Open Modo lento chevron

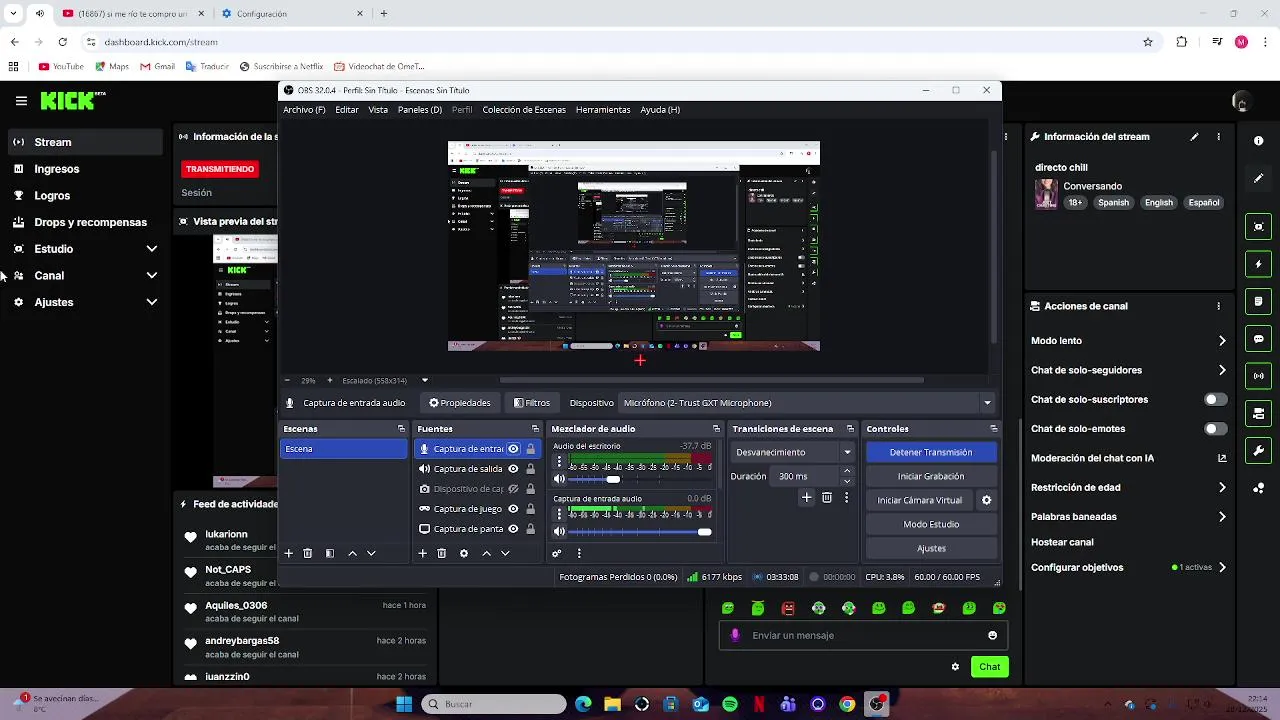click(x=1222, y=341)
